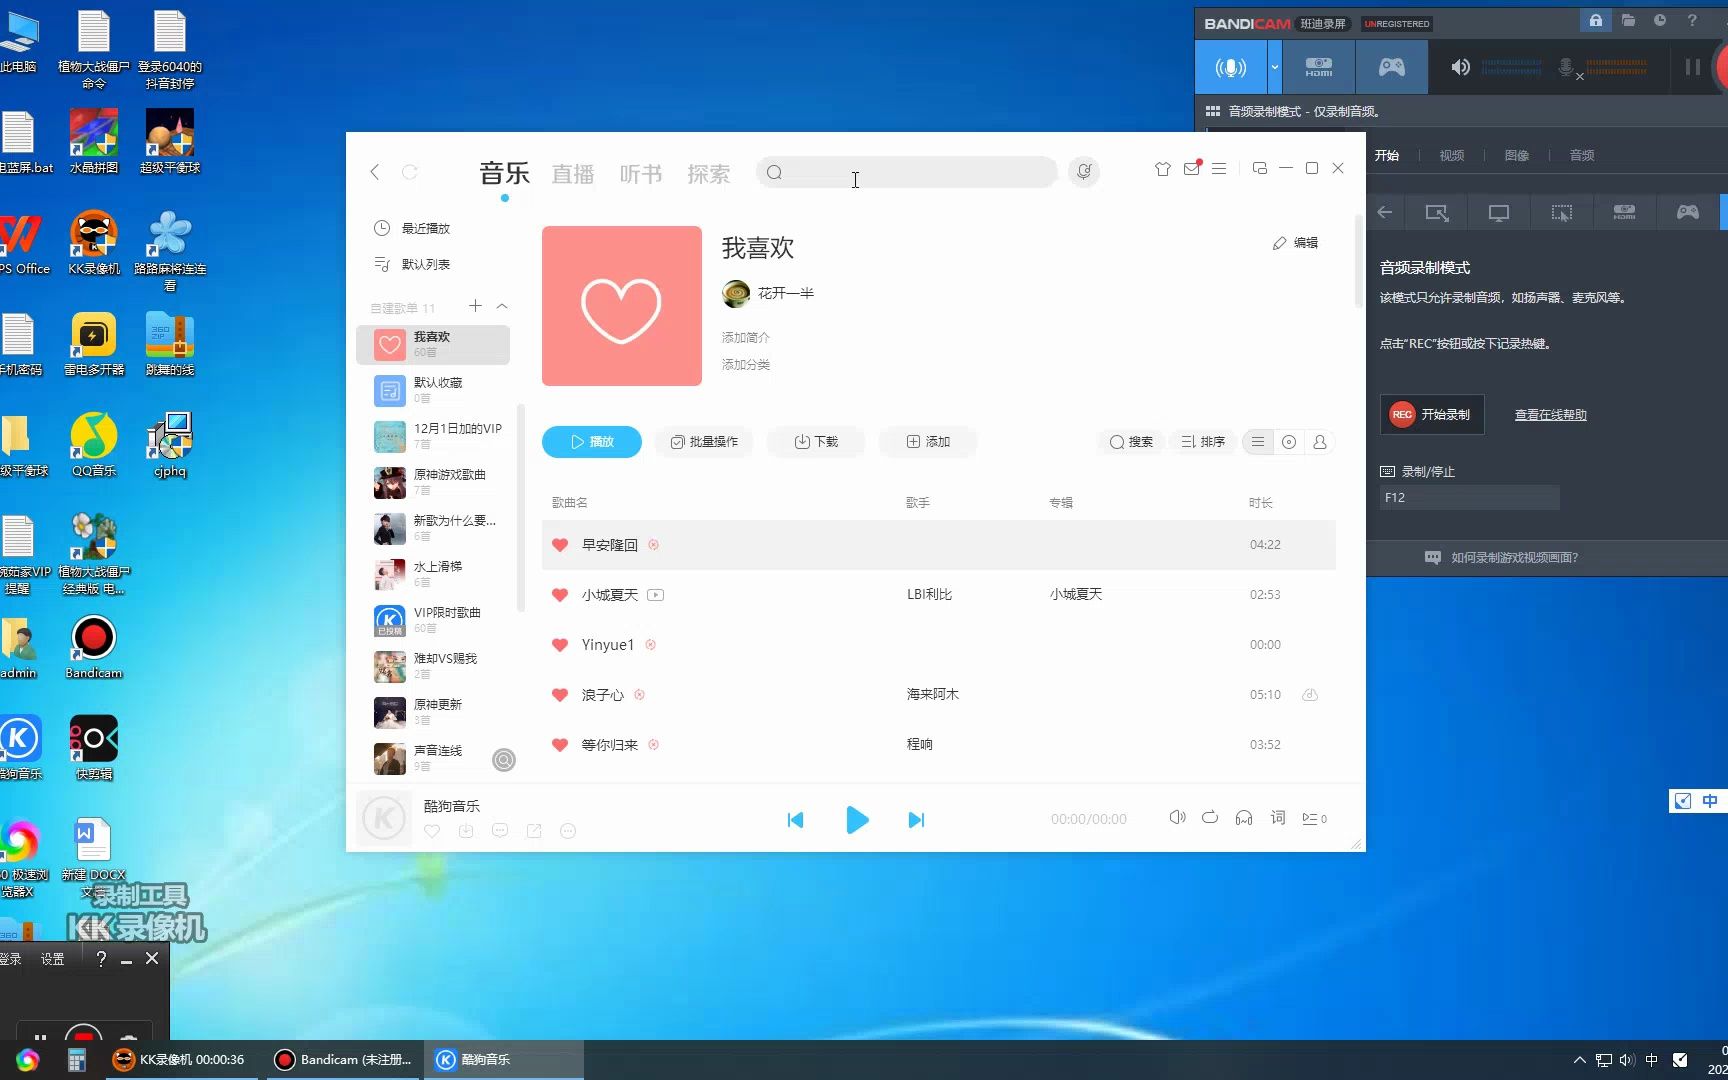Toggle loop playback mode icon
The width and height of the screenshot is (1728, 1080).
(1210, 818)
